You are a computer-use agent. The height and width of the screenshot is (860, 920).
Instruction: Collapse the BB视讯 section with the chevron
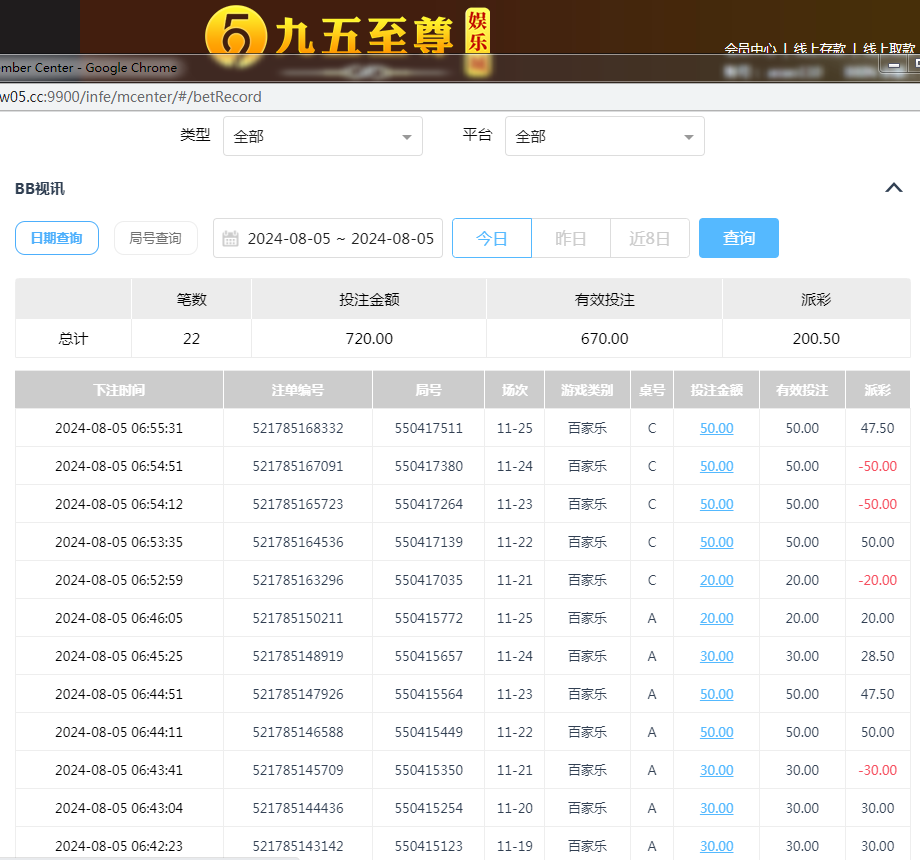coord(894,188)
